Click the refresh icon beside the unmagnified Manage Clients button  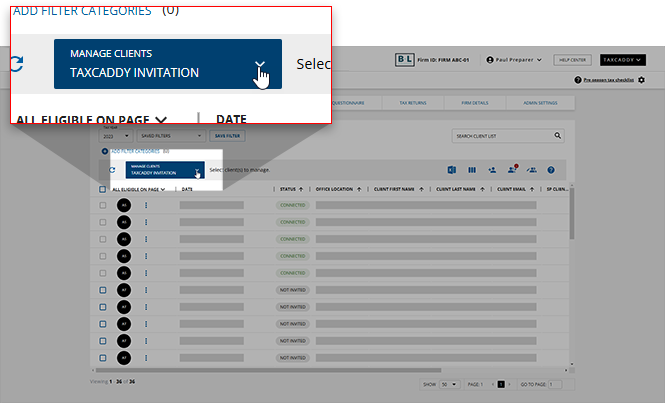112,170
